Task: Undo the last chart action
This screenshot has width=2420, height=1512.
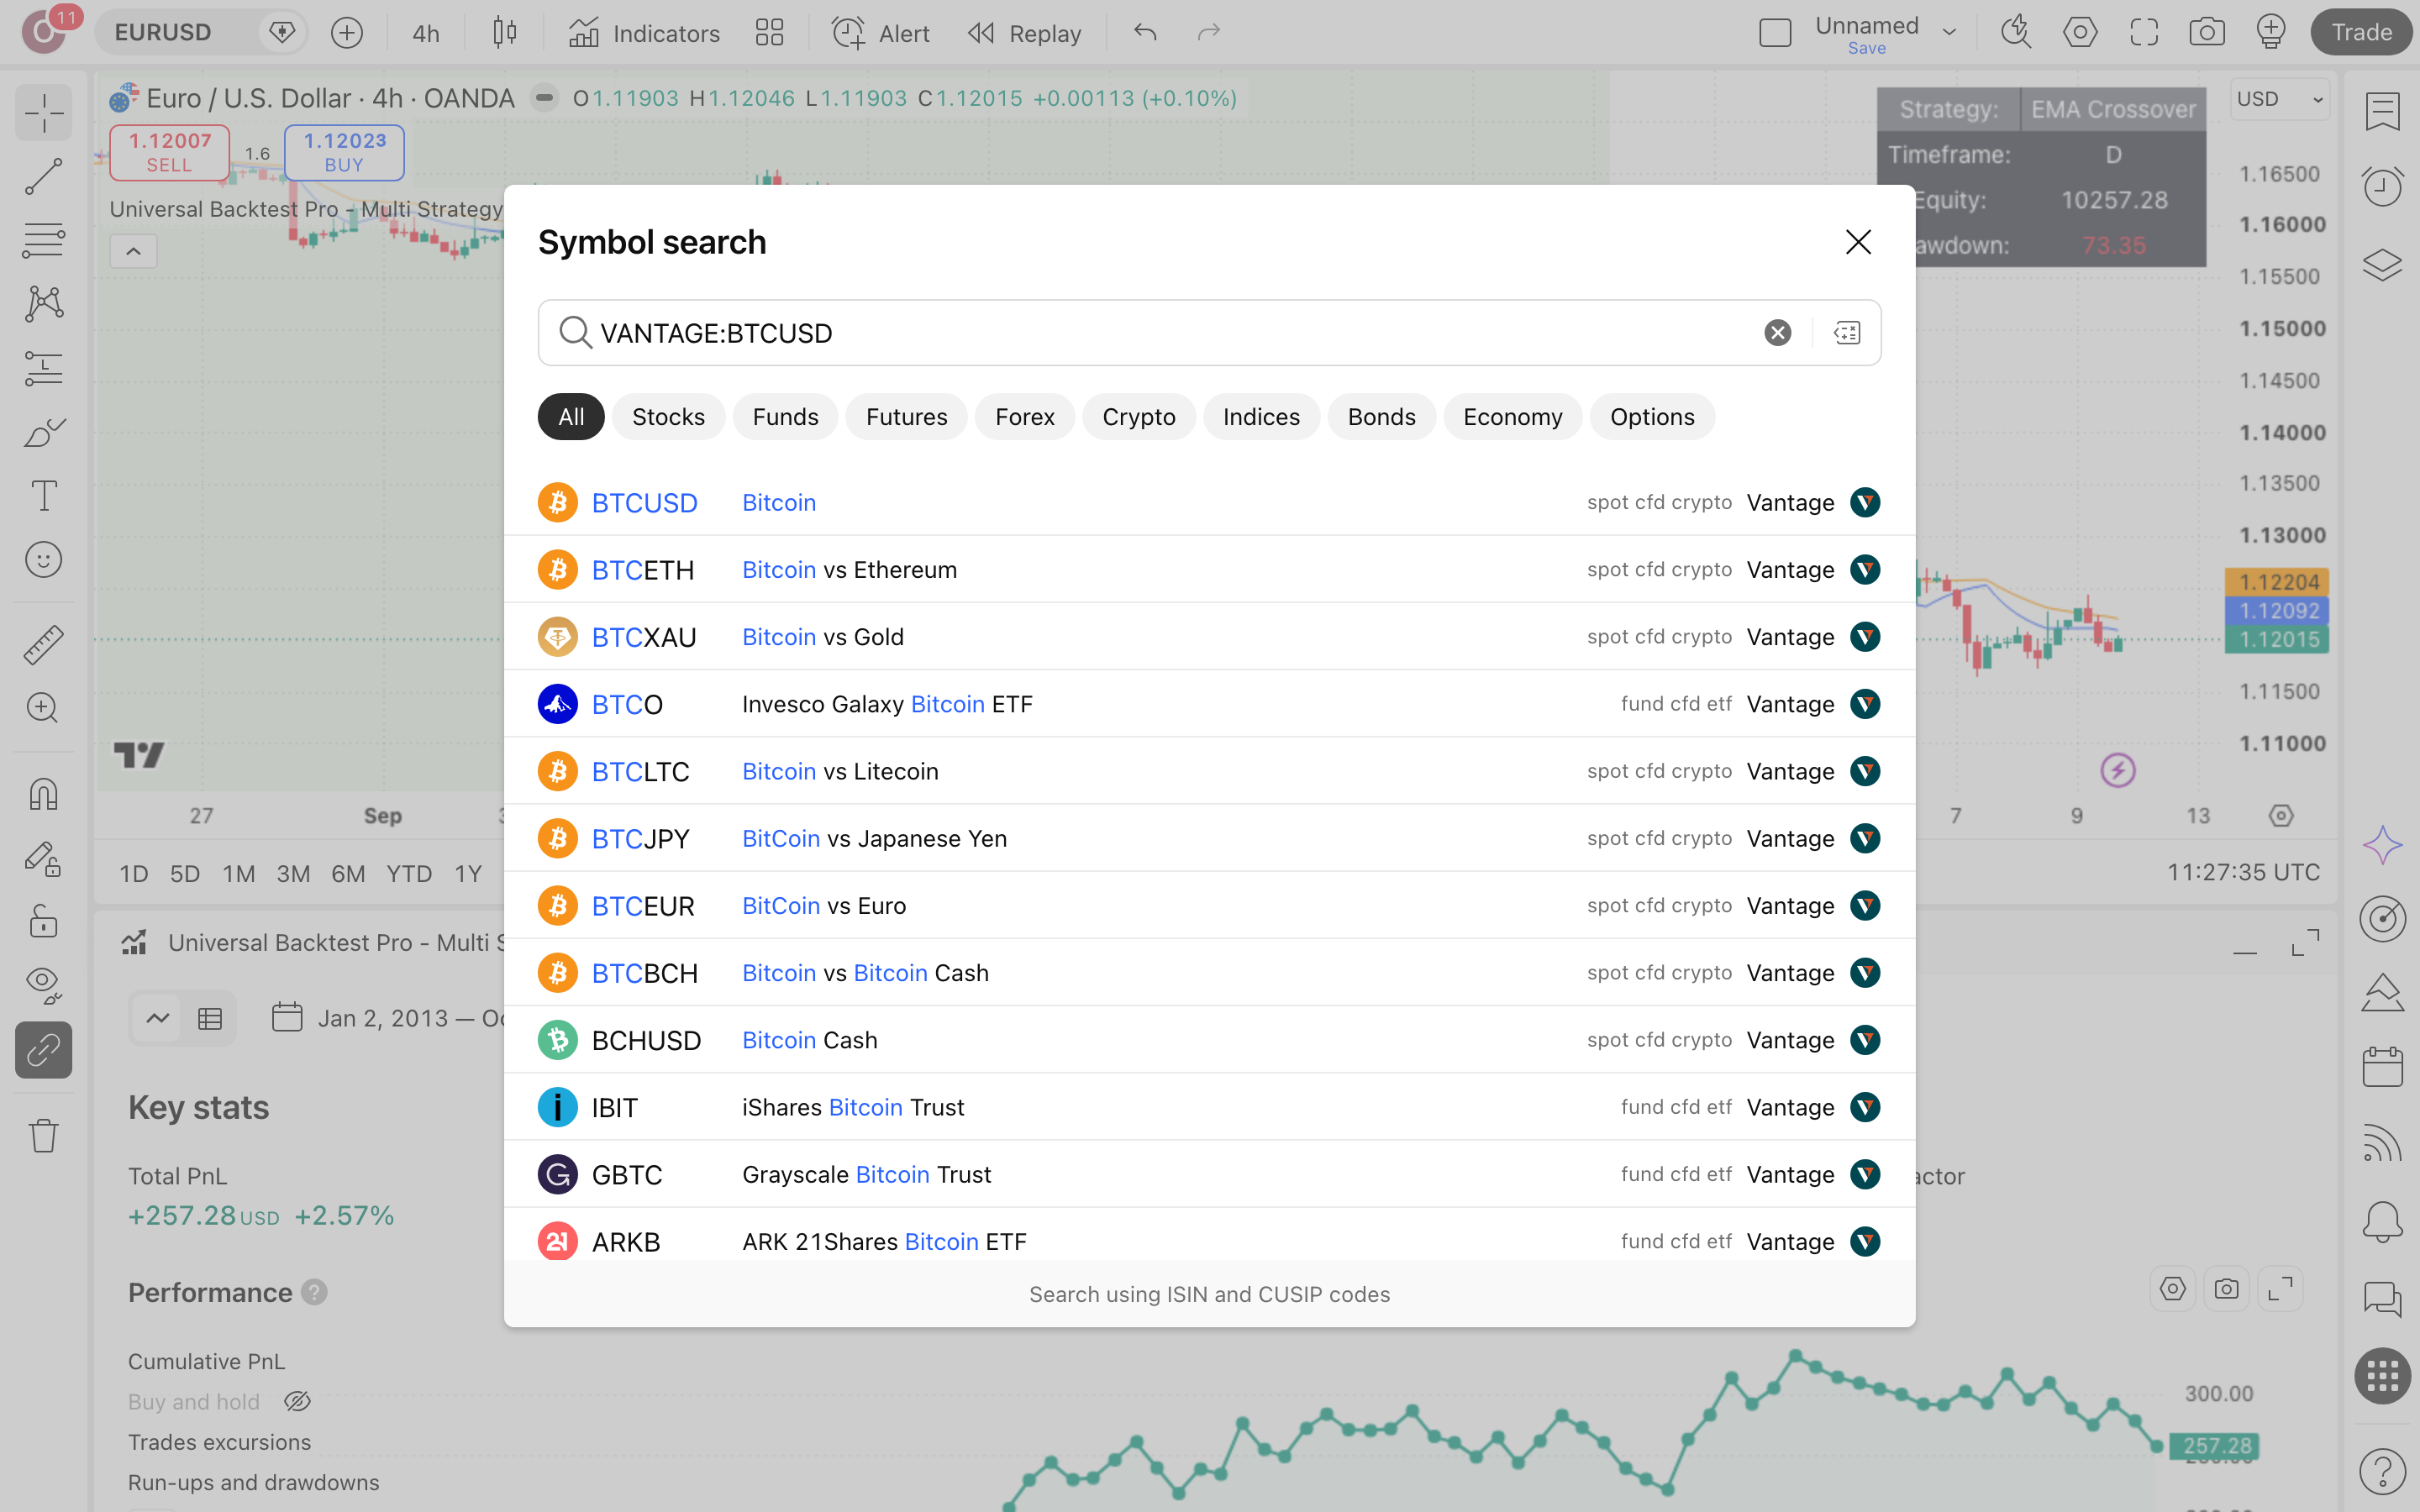Action: click(x=1145, y=33)
